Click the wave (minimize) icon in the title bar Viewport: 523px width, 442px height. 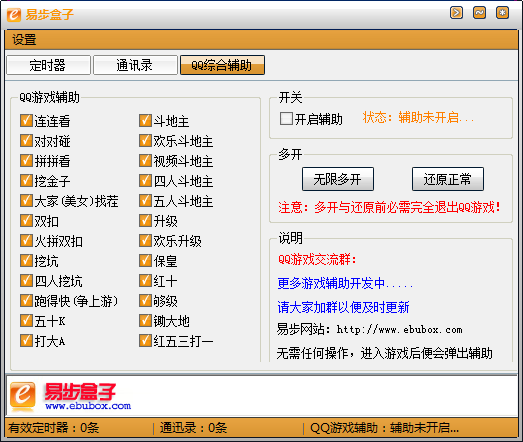coord(479,13)
